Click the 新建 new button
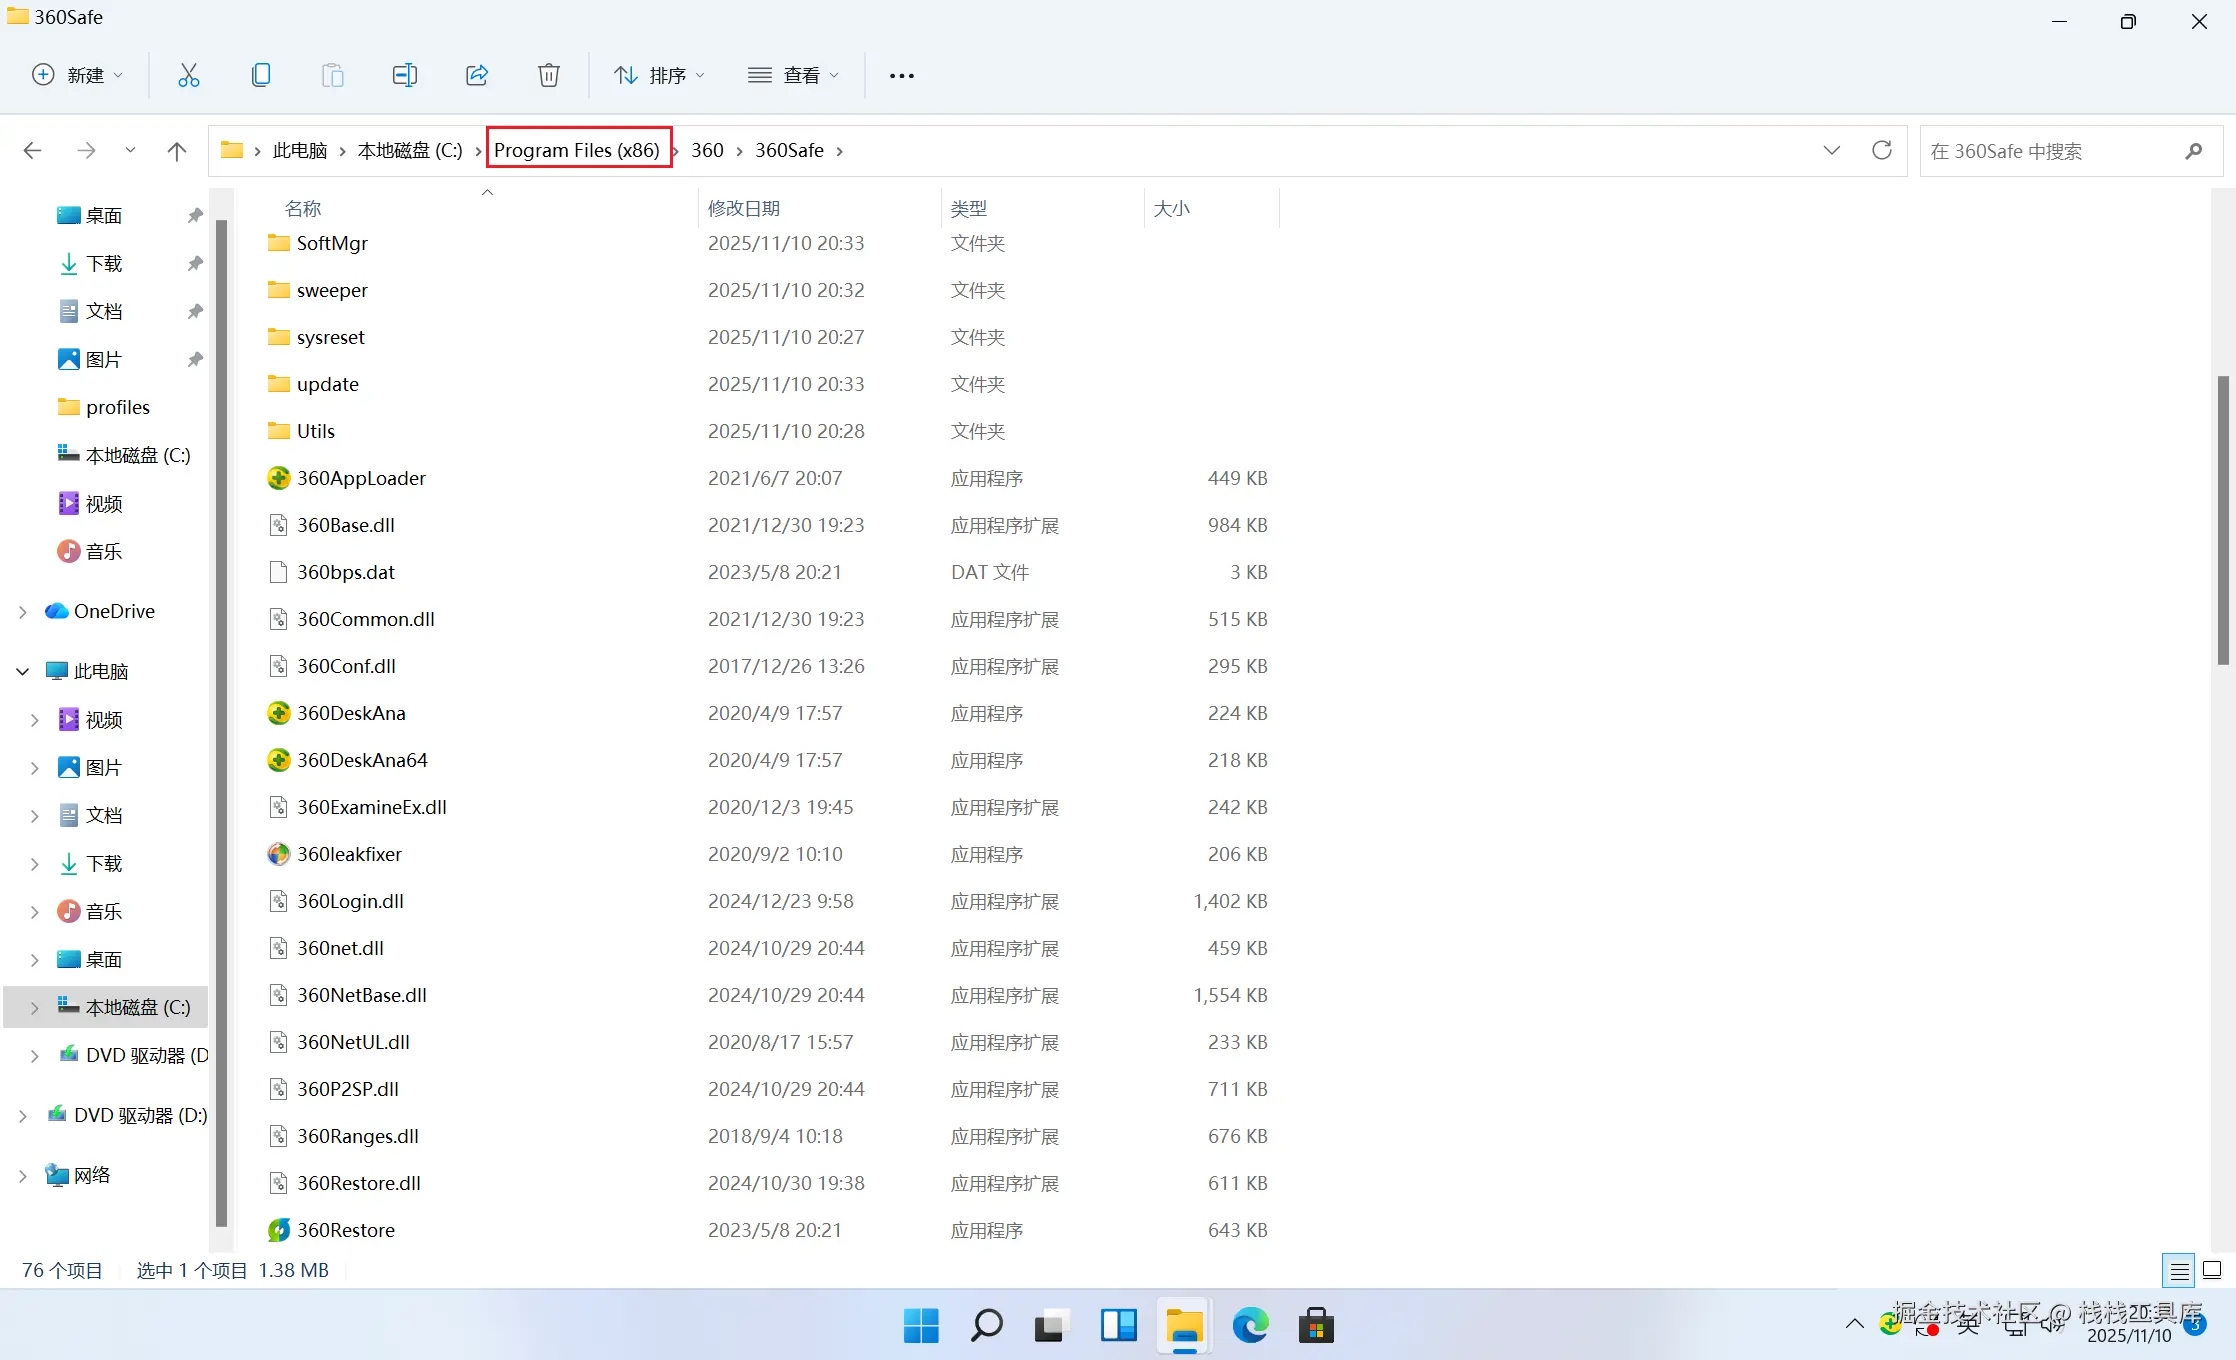This screenshot has height=1360, width=2236. coord(78,75)
